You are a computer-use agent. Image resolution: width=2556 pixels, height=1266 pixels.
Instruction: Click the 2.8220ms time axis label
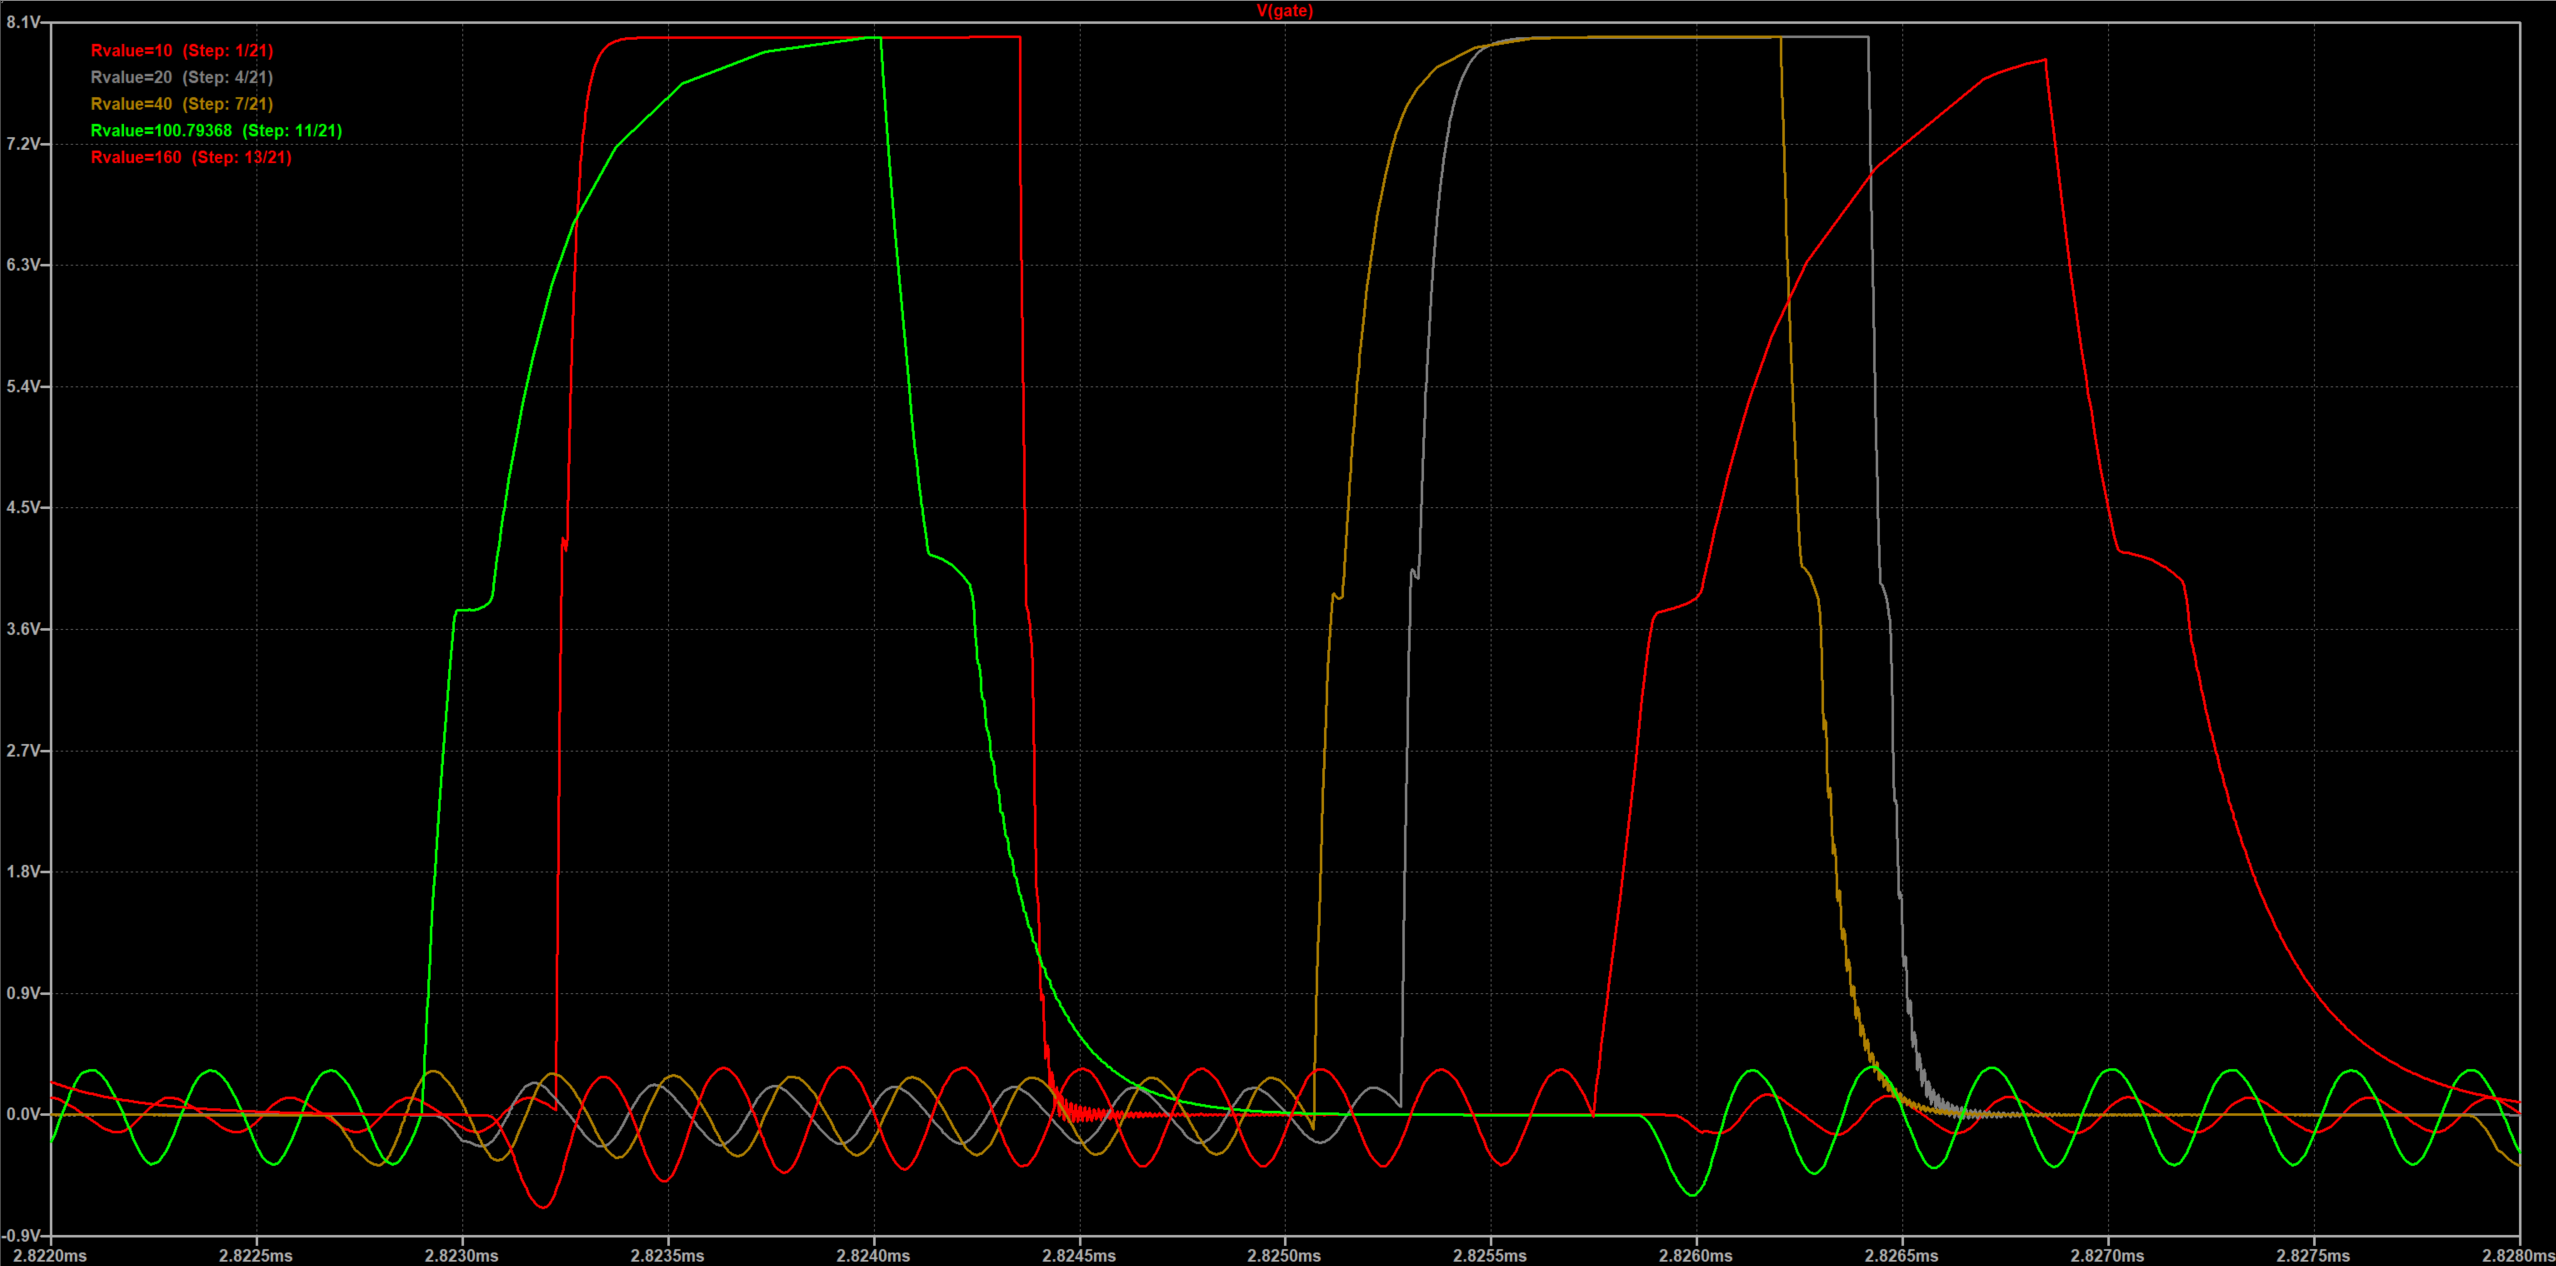(x=50, y=1255)
